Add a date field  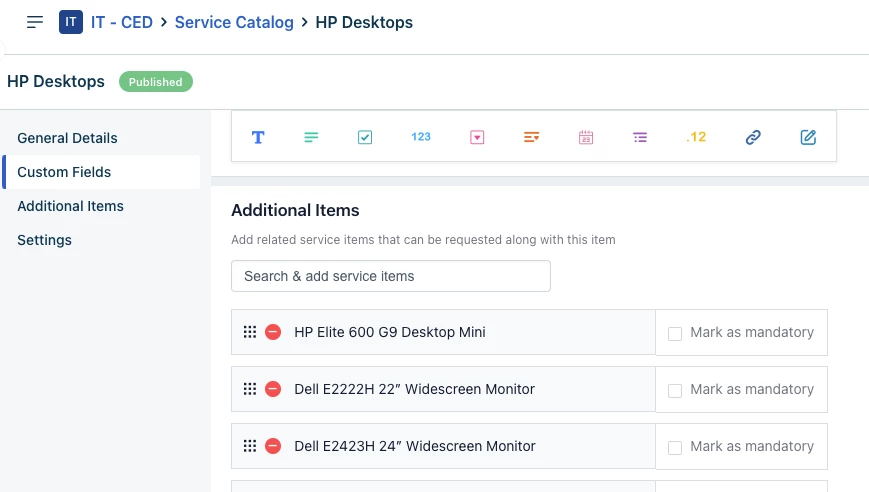(x=586, y=137)
